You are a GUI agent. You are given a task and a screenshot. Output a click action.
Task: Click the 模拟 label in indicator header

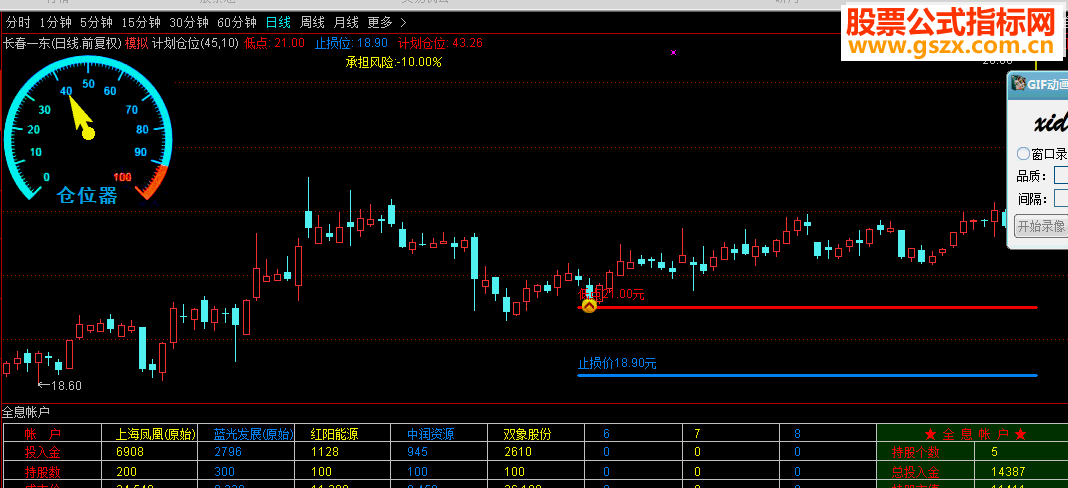pyautogui.click(x=136, y=43)
